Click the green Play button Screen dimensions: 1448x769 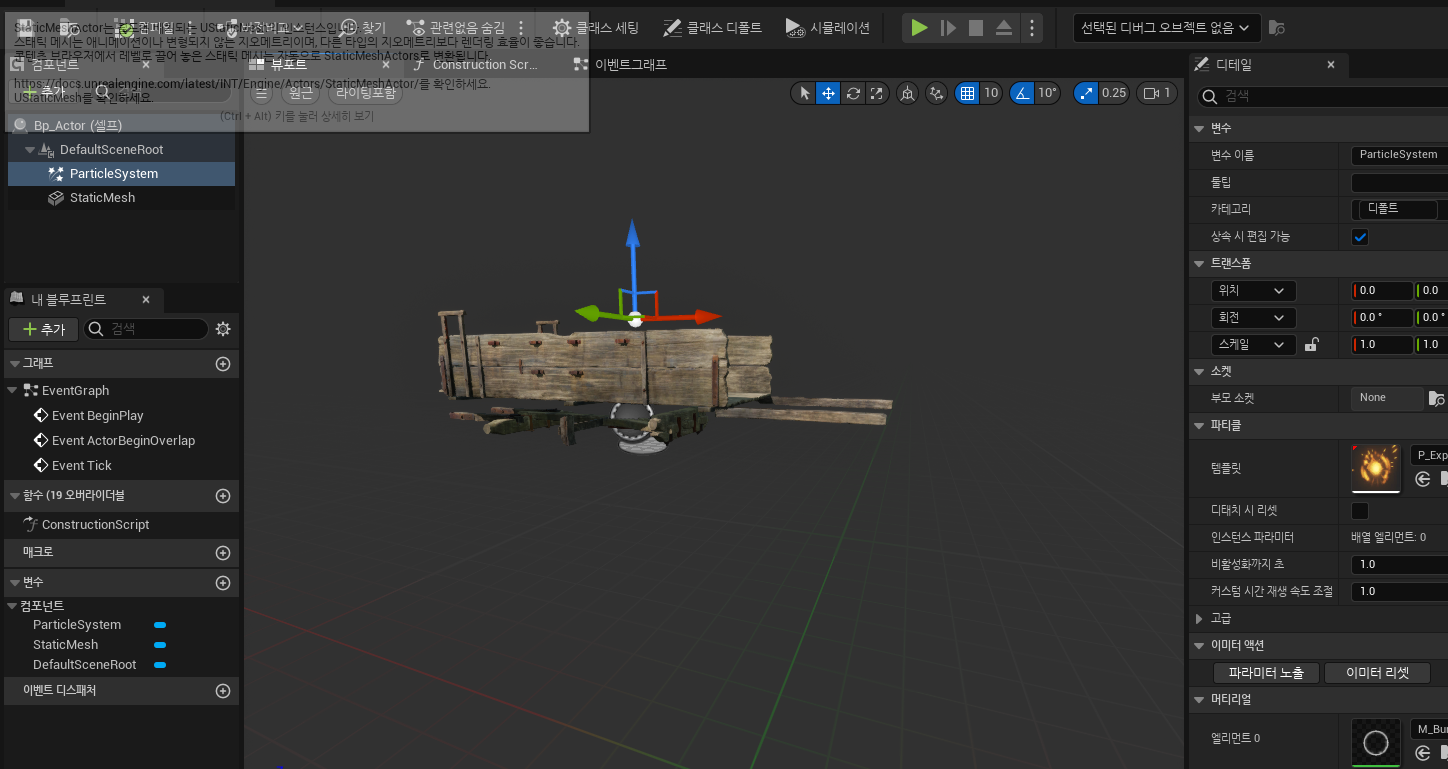pyautogui.click(x=919, y=28)
